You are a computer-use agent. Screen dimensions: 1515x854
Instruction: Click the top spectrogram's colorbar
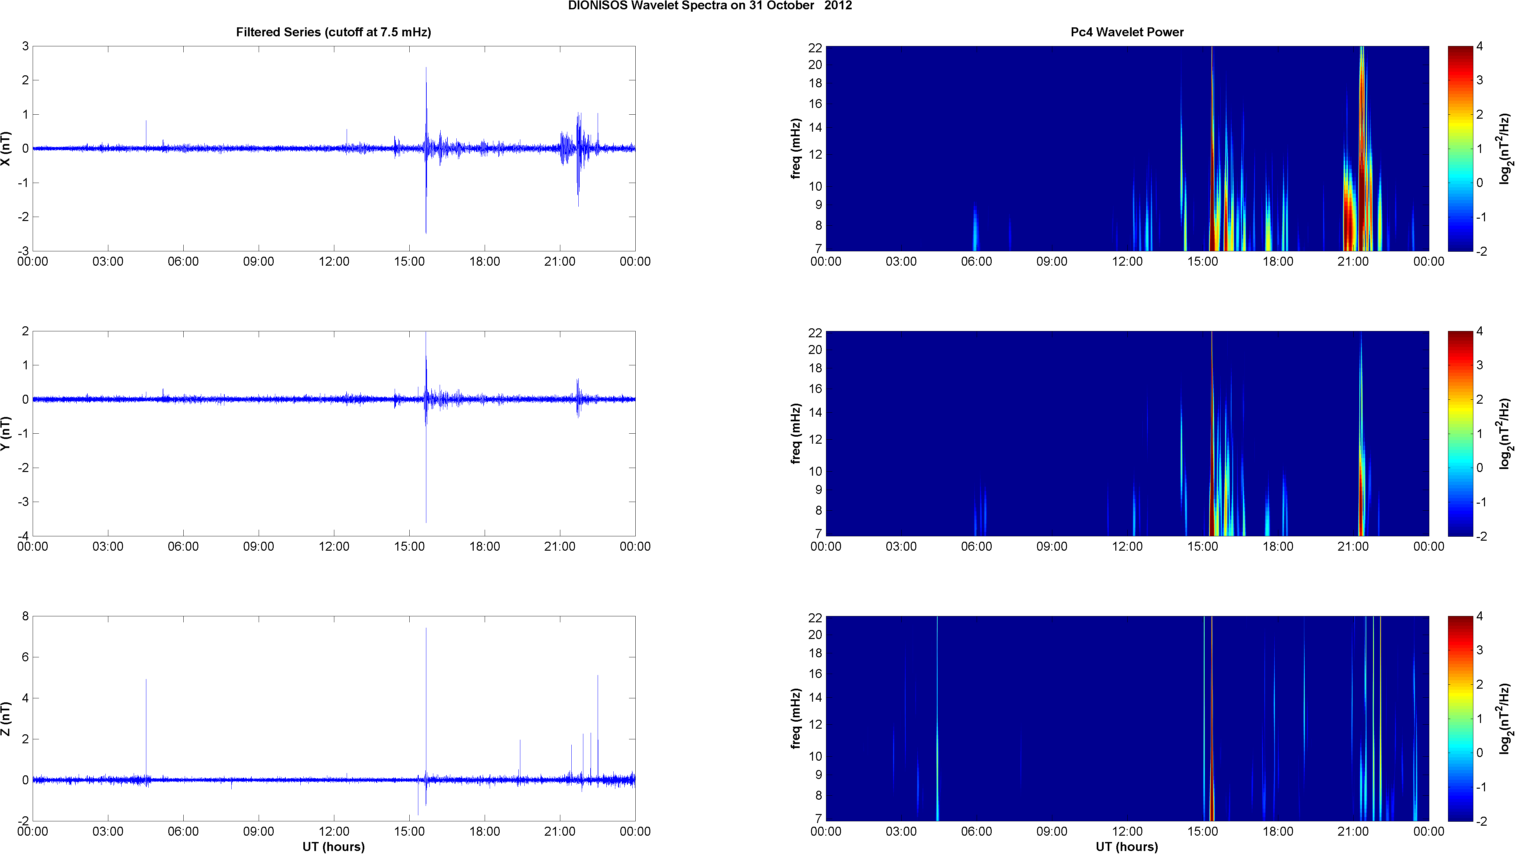pyautogui.click(x=1460, y=148)
